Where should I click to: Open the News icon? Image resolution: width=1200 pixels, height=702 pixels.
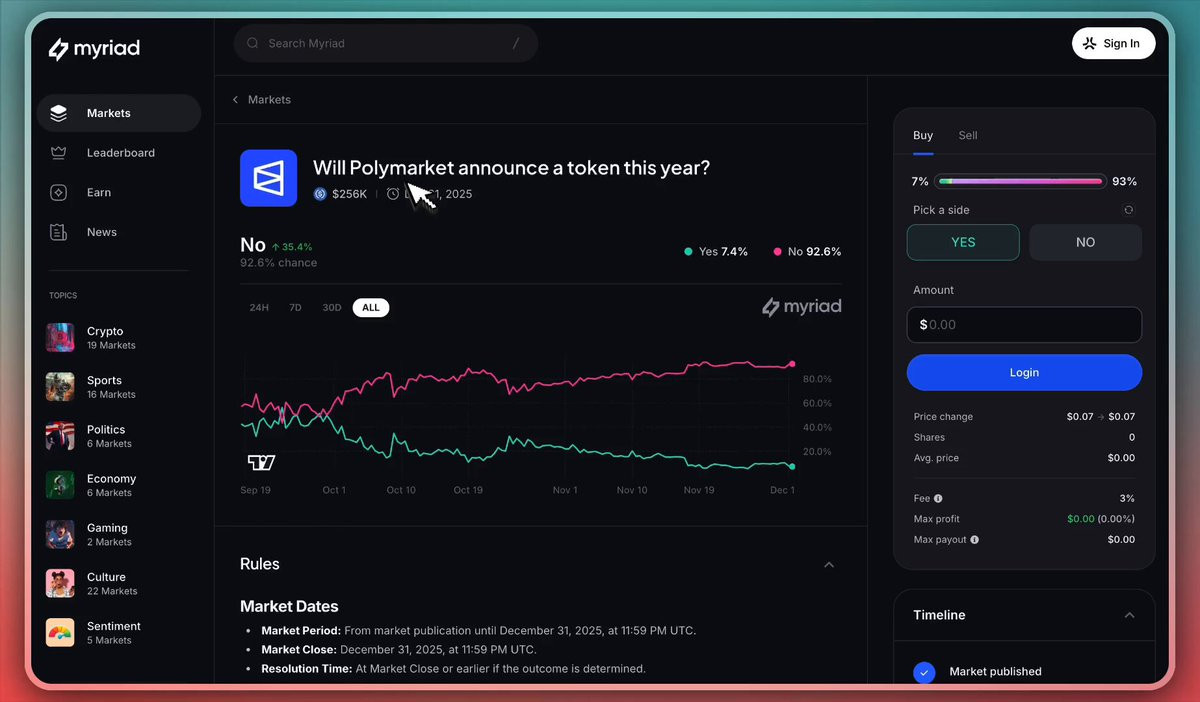pos(59,232)
